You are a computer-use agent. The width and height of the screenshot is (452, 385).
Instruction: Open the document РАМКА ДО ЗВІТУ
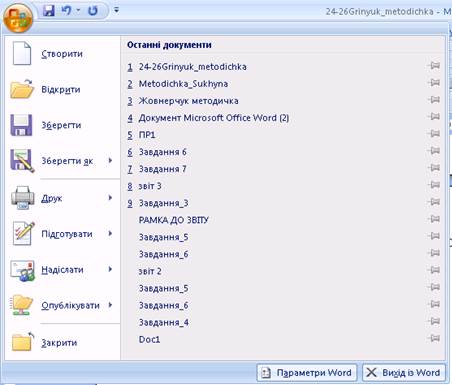pos(173,220)
